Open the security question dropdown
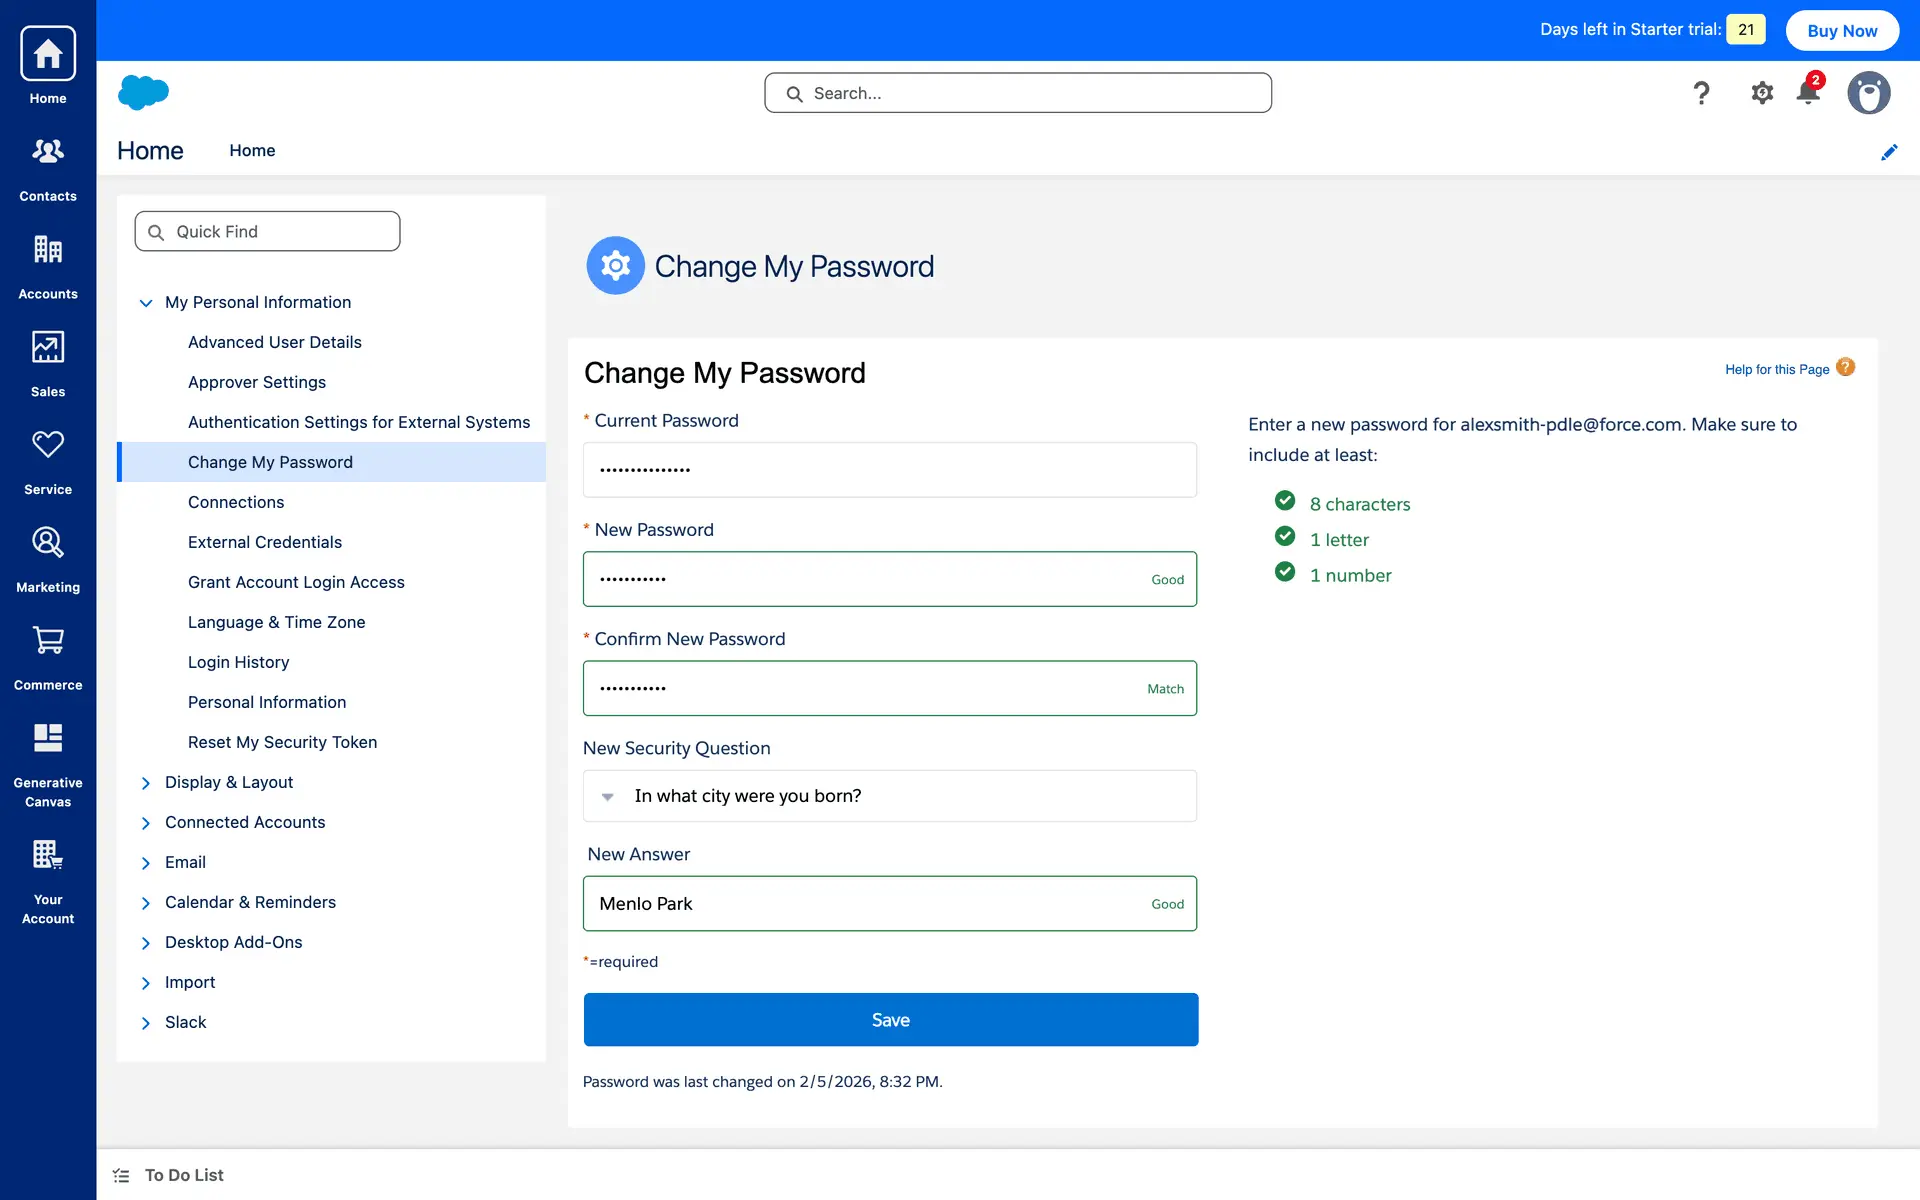The height and width of the screenshot is (1200, 1920). coord(889,796)
